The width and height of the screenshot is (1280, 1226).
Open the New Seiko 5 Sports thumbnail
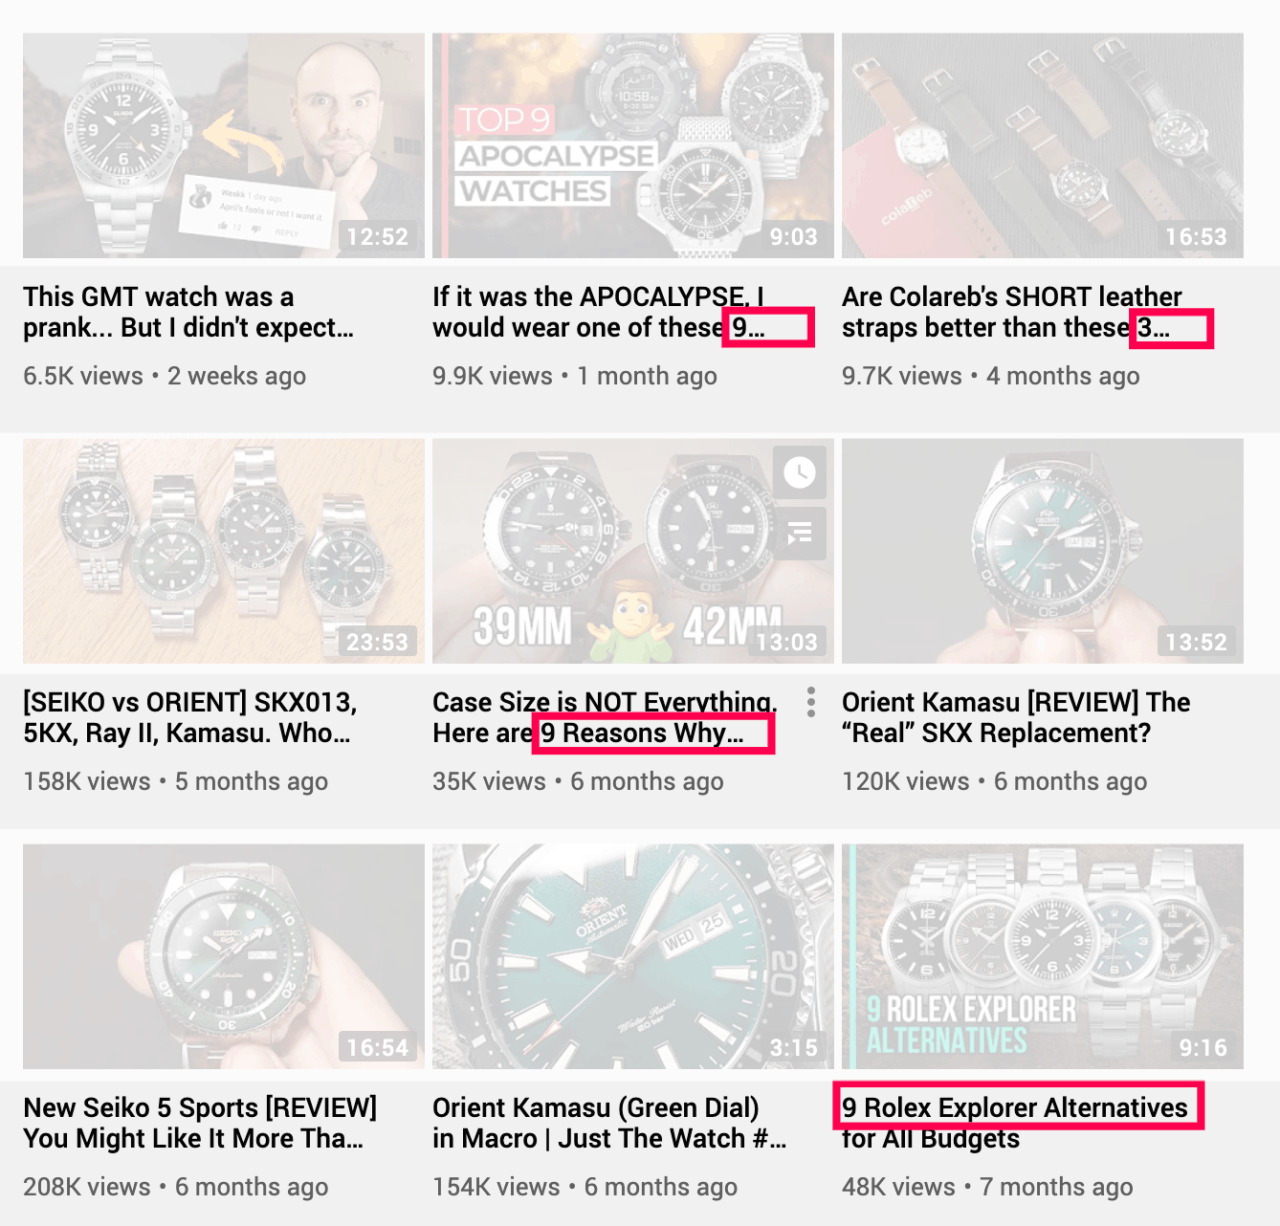224,957
